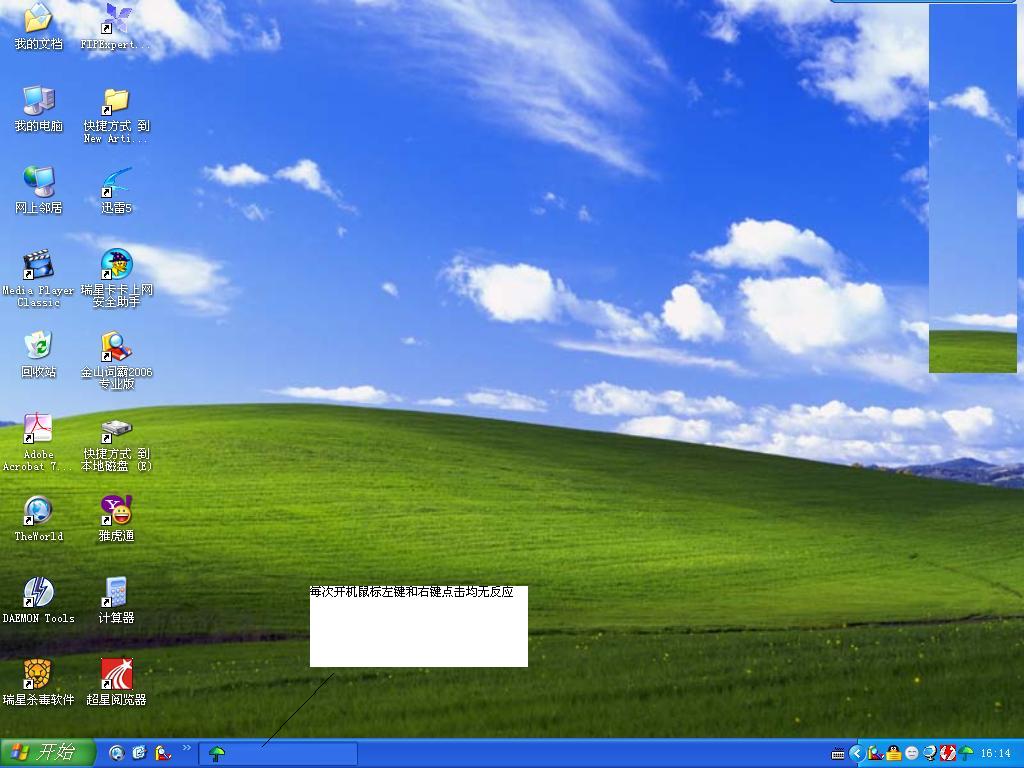1024x768 pixels.
Task: Select the 雅虎通 messenger icon
Action: click(x=116, y=511)
